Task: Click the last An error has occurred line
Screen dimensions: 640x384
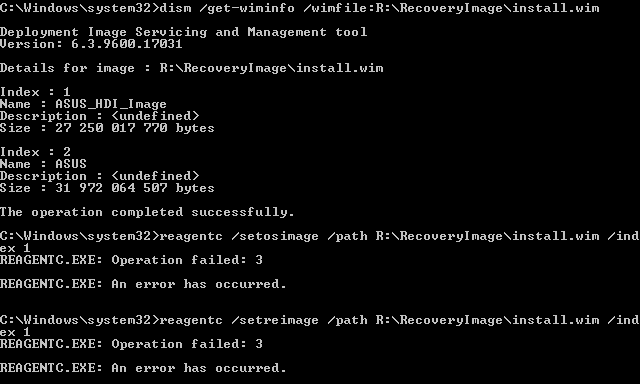Action: pyautogui.click(x=143, y=368)
